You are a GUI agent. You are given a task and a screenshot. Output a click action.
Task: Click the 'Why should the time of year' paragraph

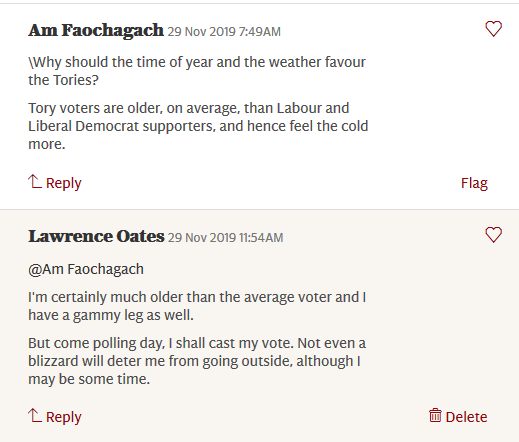(197, 71)
